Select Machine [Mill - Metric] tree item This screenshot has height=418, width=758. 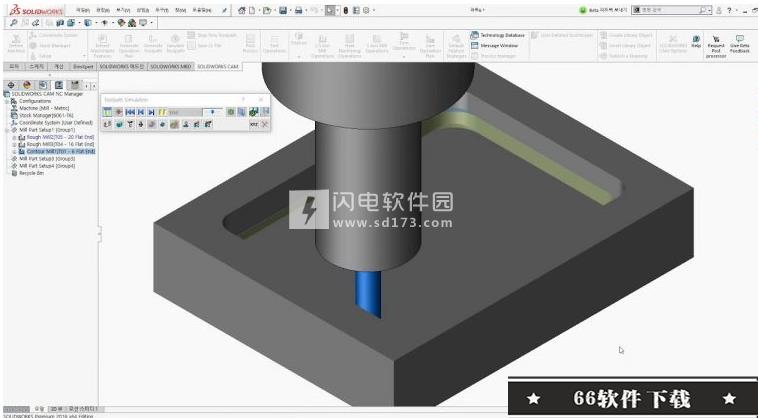point(44,108)
